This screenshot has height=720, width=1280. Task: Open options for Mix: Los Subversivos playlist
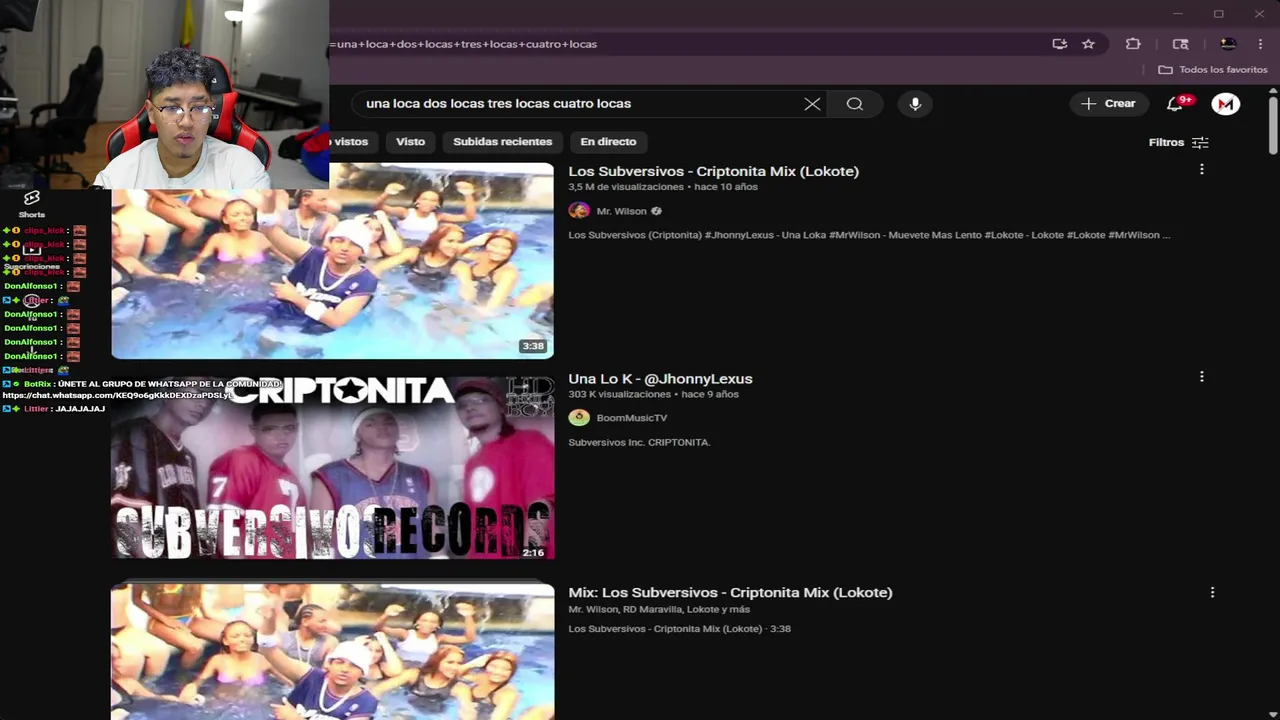point(1212,592)
